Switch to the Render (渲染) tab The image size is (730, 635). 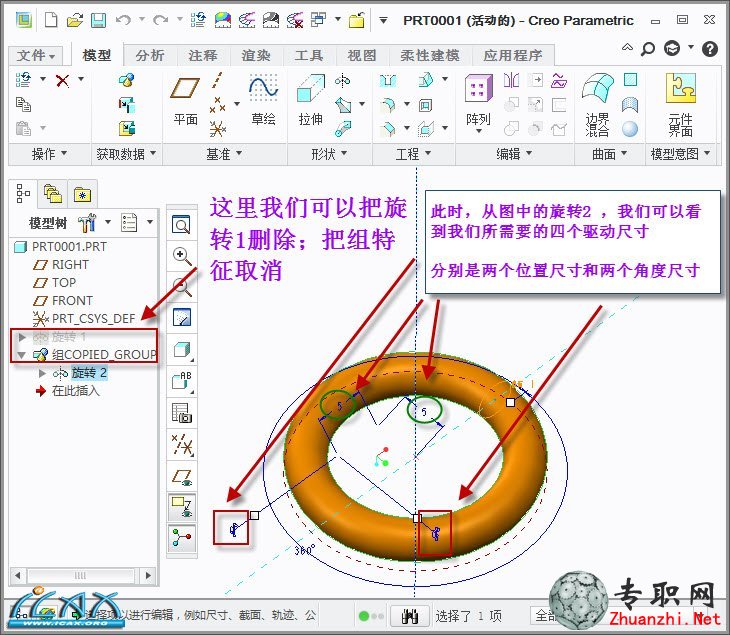point(256,55)
